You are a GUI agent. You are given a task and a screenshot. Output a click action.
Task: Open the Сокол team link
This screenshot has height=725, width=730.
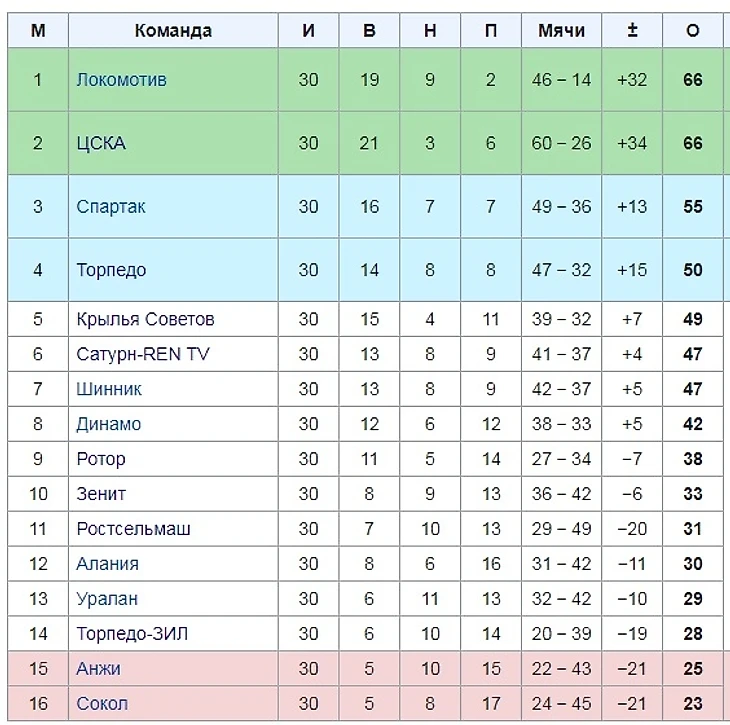(102, 703)
